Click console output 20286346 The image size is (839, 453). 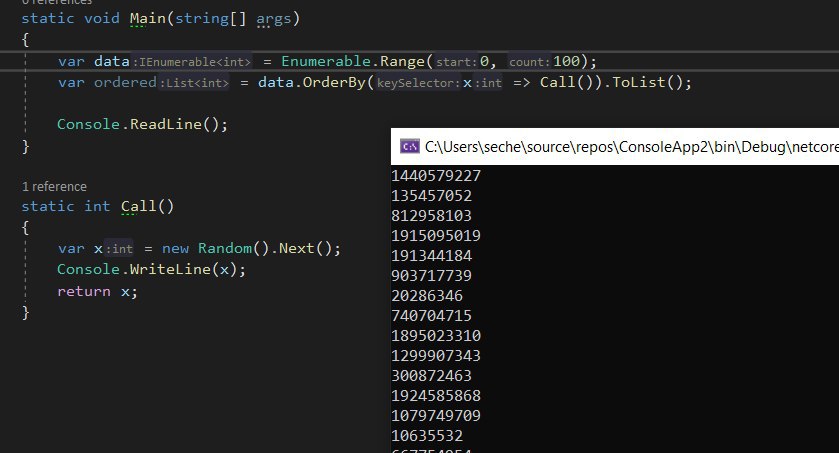pos(427,296)
